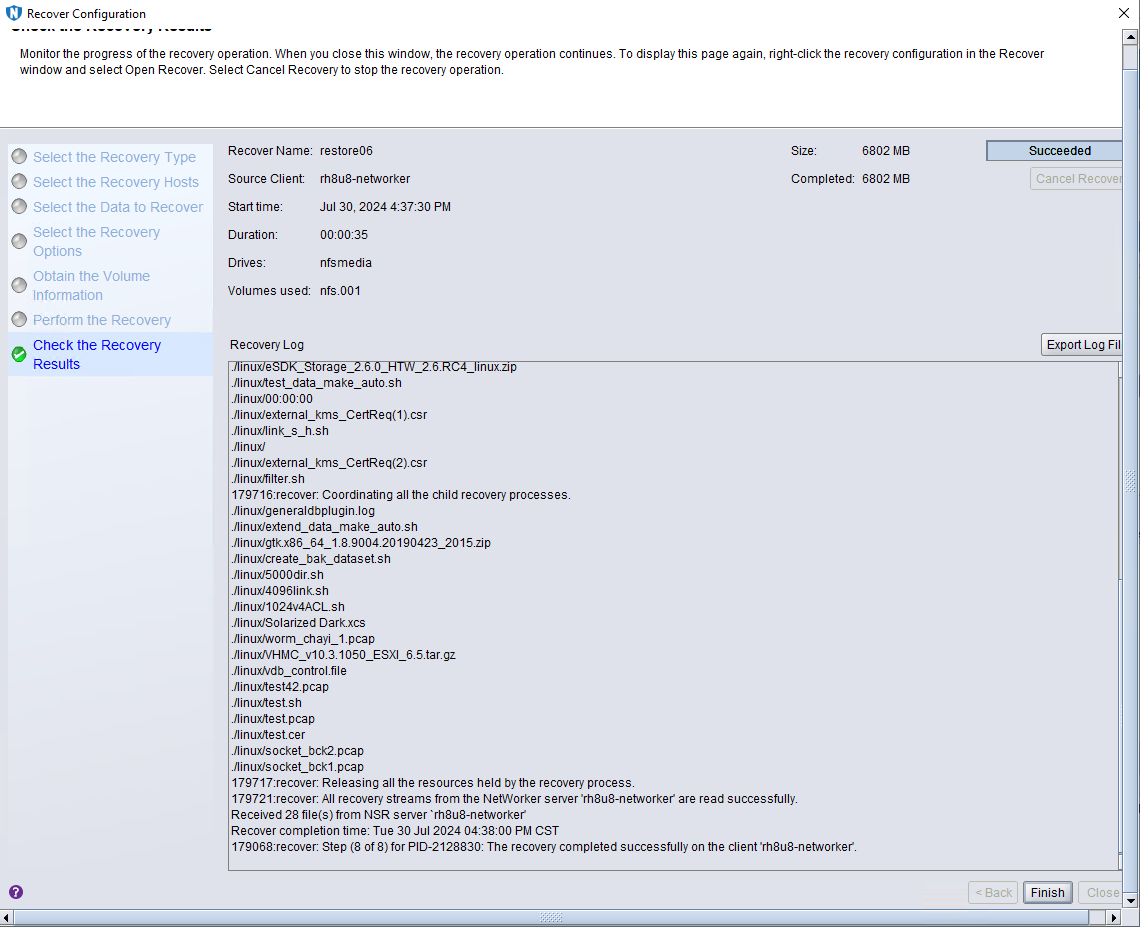This screenshot has width=1140, height=927.
Task: Click the step bullet for Select the Recovery Options
Action: (20, 241)
